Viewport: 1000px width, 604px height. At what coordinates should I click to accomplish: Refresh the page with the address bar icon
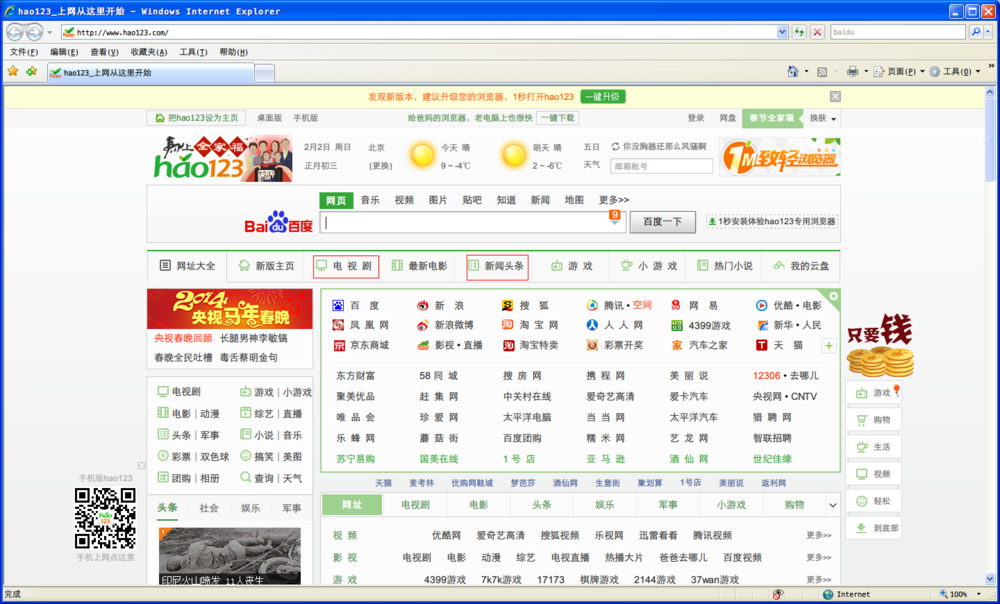point(799,32)
